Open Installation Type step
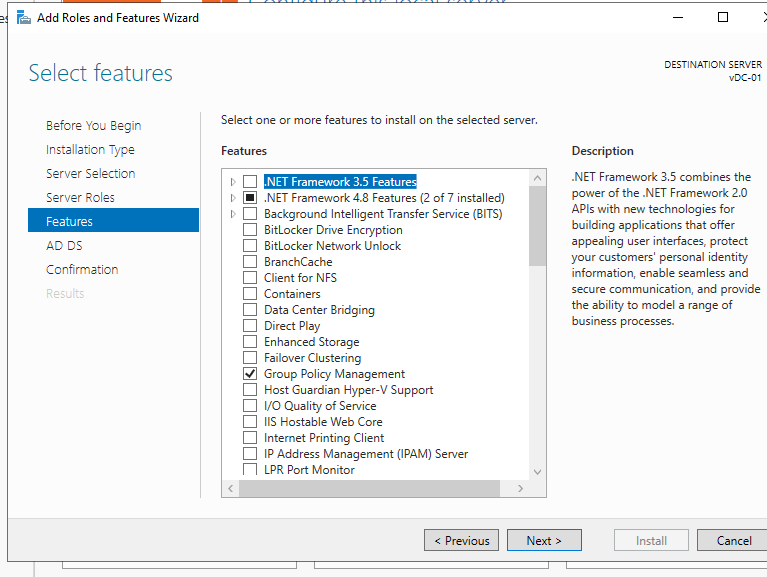Screen dimensions: 767x577 pos(90,150)
